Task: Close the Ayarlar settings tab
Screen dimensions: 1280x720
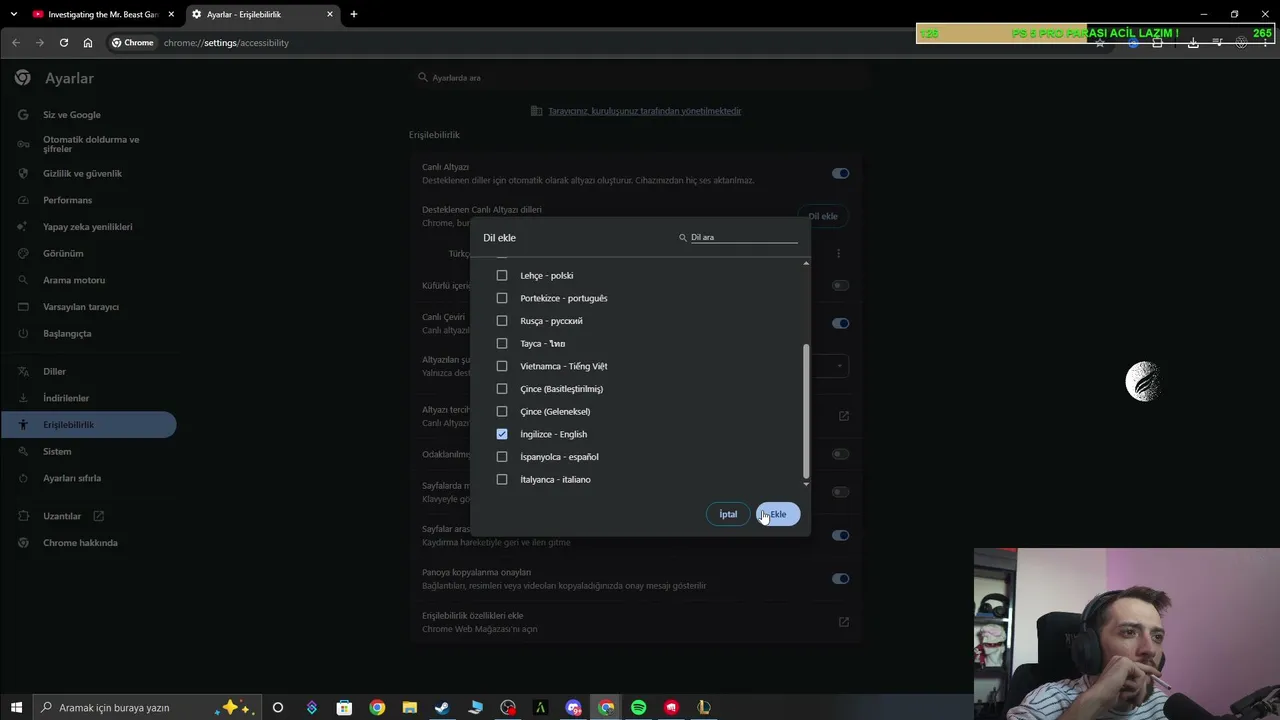Action: (329, 14)
